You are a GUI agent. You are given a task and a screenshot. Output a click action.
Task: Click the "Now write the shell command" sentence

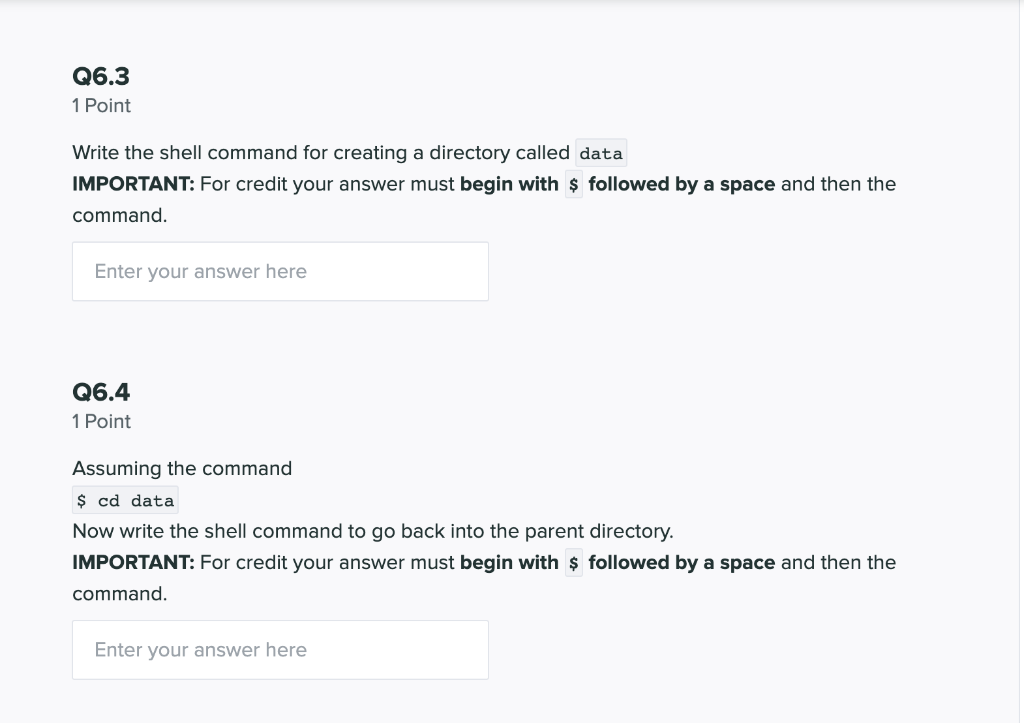coord(373,532)
